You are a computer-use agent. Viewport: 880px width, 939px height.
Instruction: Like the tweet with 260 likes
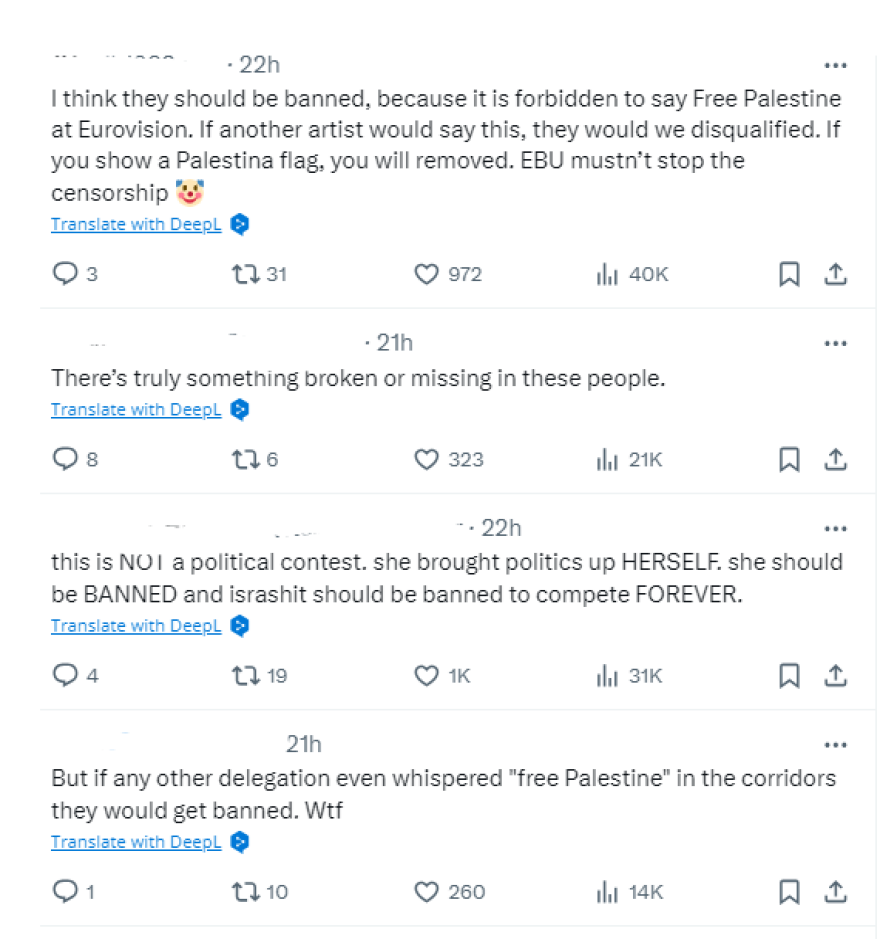pyautogui.click(x=427, y=892)
